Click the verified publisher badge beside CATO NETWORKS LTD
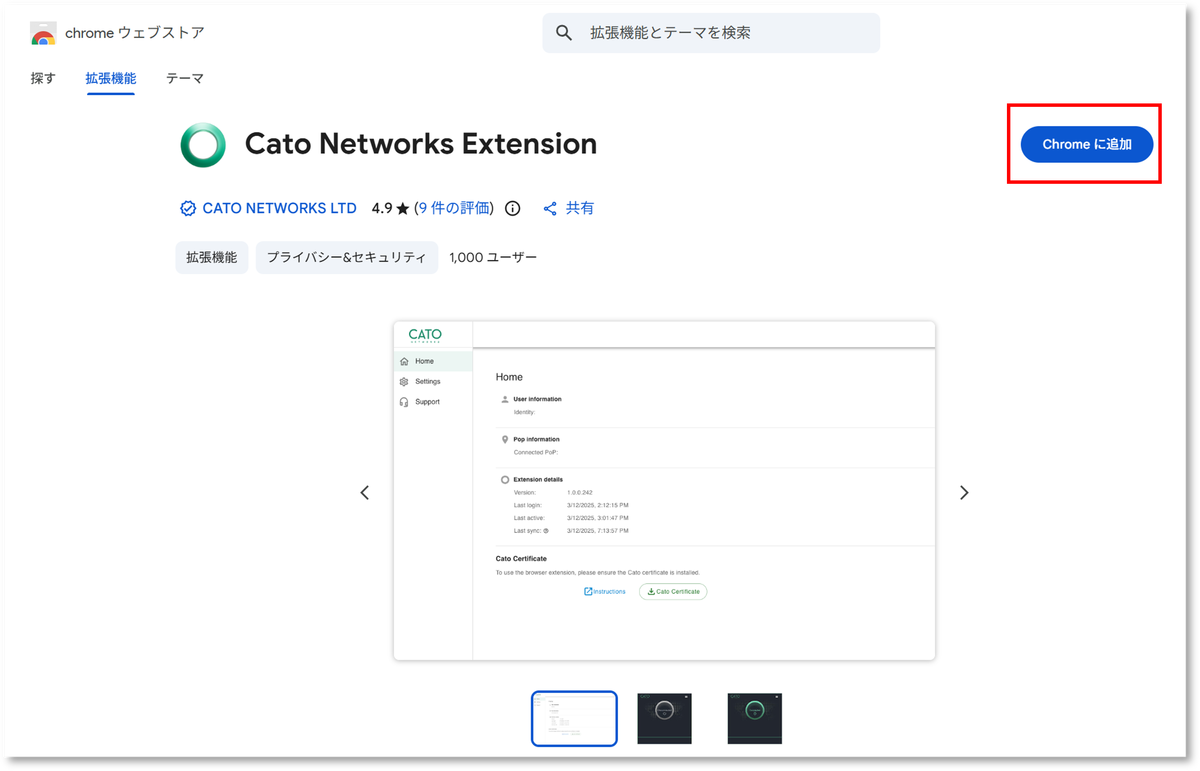Image resolution: width=1200 pixels, height=771 pixels. coord(187,208)
